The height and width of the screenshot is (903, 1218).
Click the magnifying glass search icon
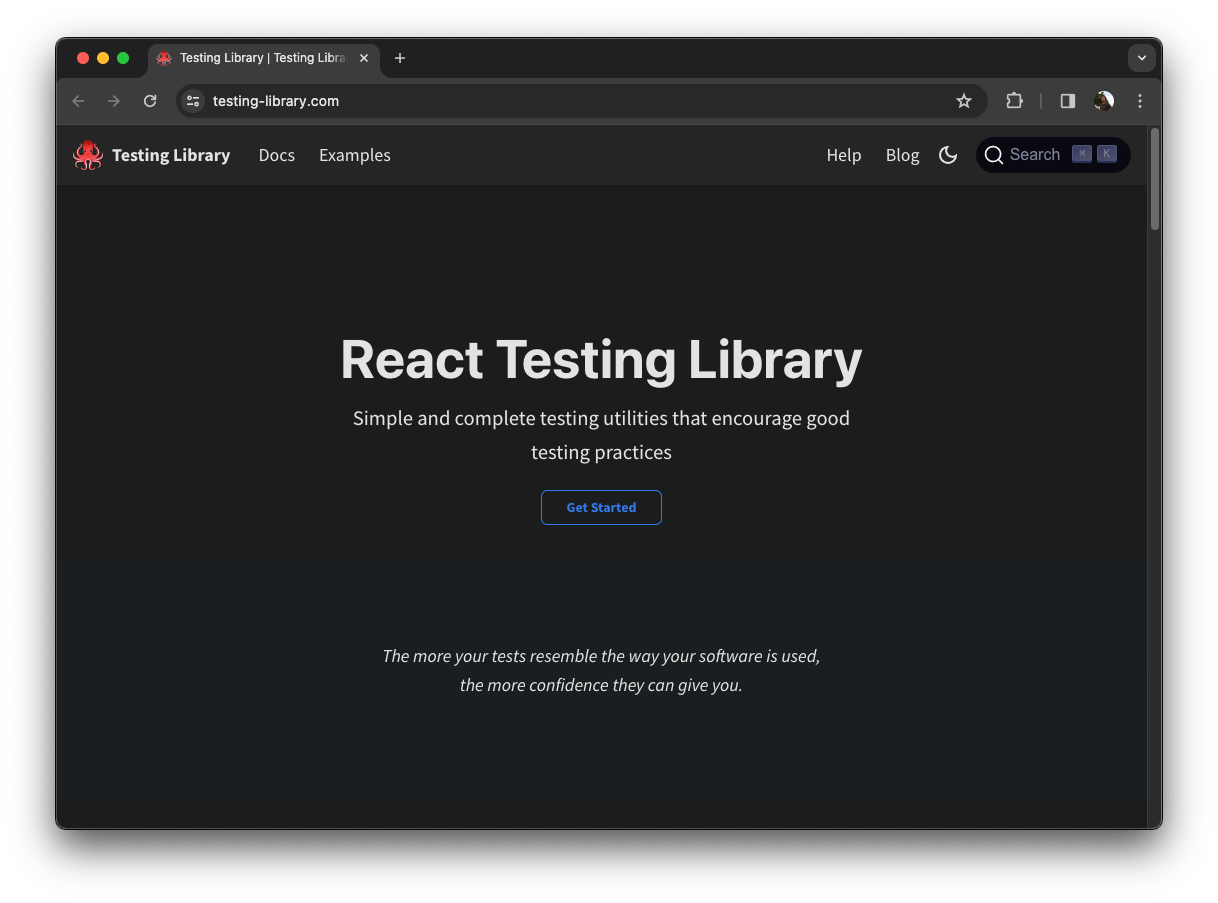pyautogui.click(x=993, y=155)
